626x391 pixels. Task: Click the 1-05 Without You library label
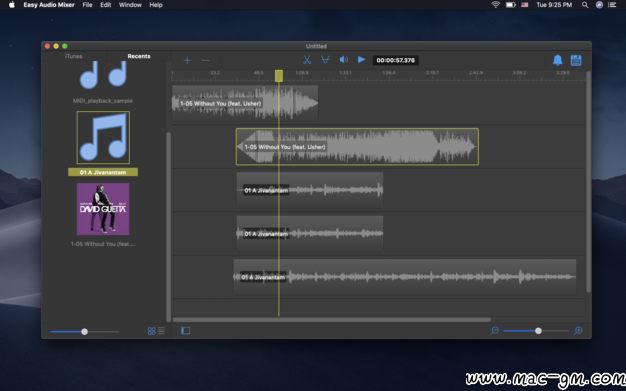point(103,244)
